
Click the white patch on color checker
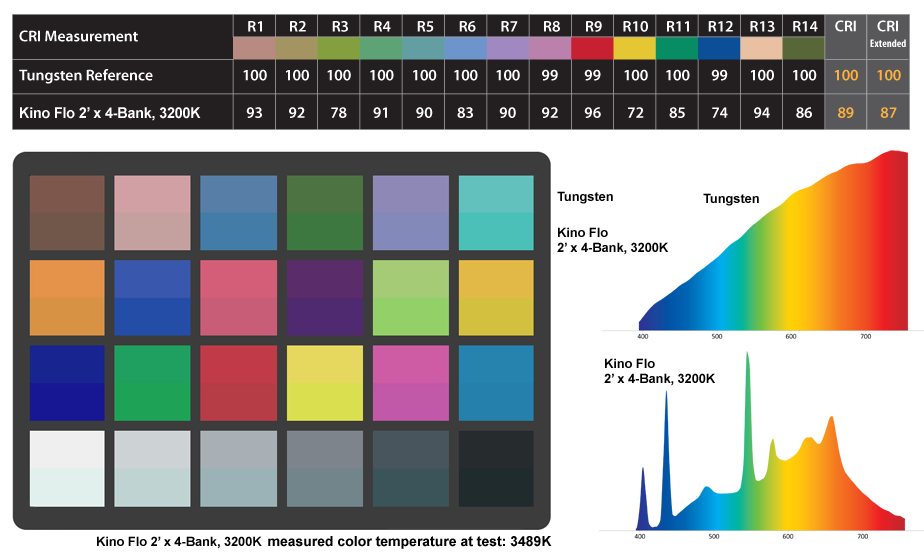pyautogui.click(x=67, y=468)
